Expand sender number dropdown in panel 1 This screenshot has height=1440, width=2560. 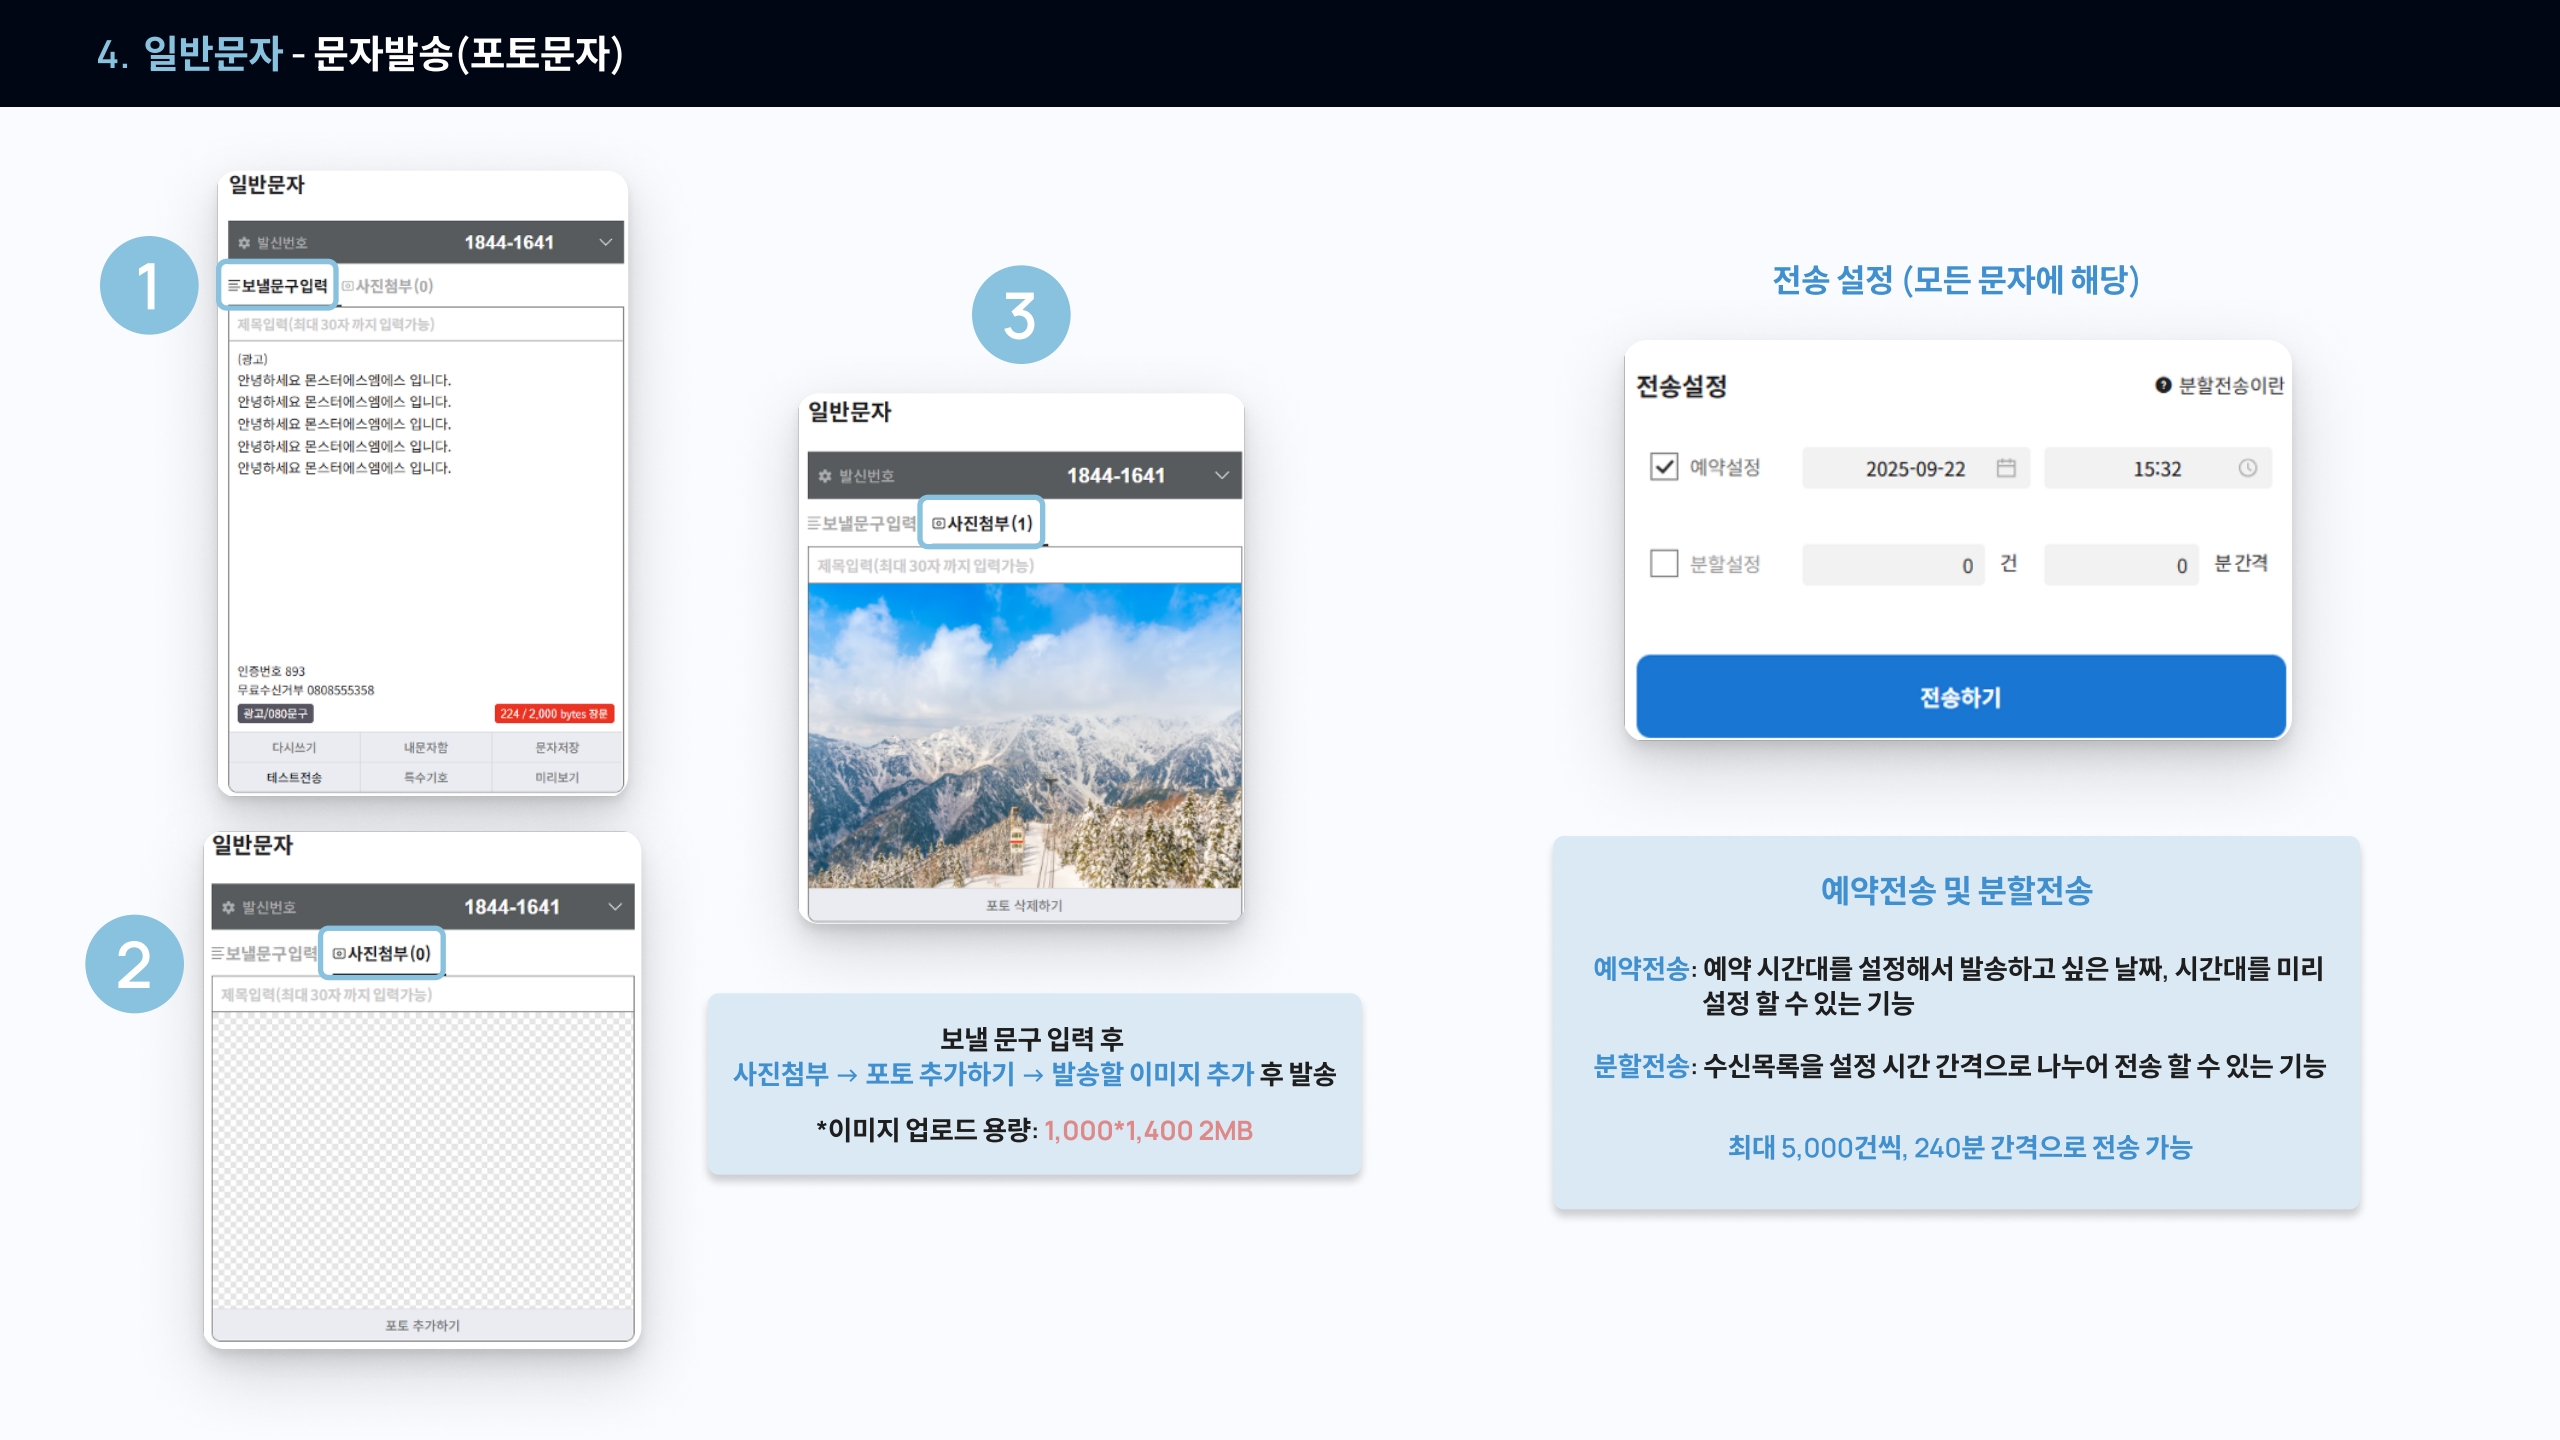coord(605,243)
